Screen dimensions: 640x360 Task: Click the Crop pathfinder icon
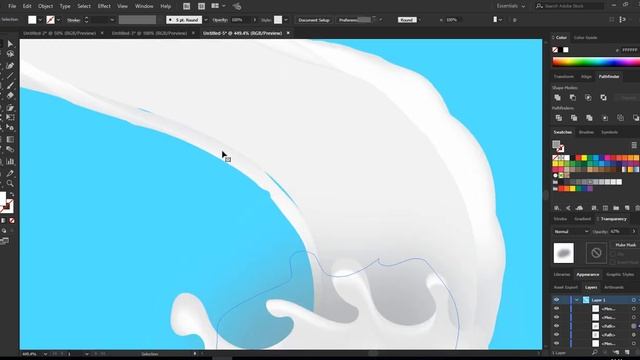pos(605,118)
